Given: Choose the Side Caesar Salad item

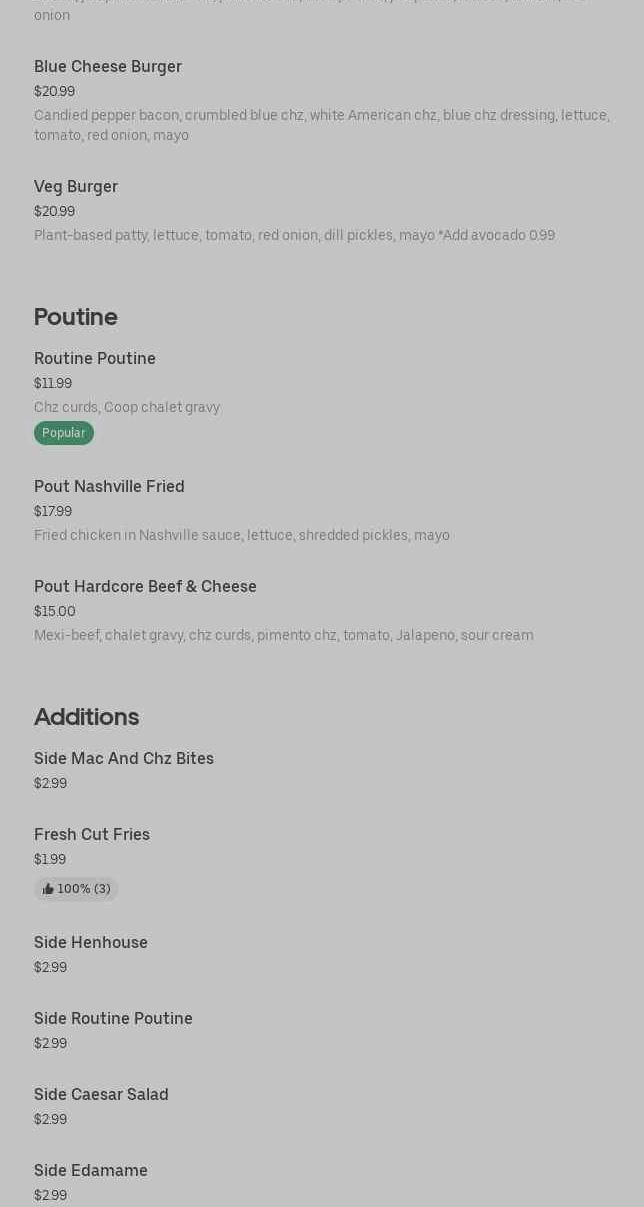Looking at the screenshot, I should tap(101, 1095).
